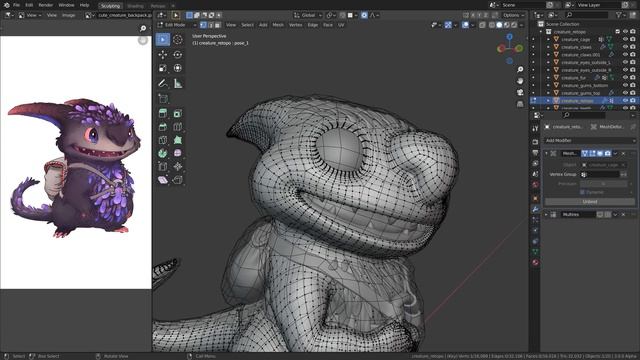The width and height of the screenshot is (640, 360).
Task: Collapse the MeshDeform modifier panel
Action: [547, 153]
